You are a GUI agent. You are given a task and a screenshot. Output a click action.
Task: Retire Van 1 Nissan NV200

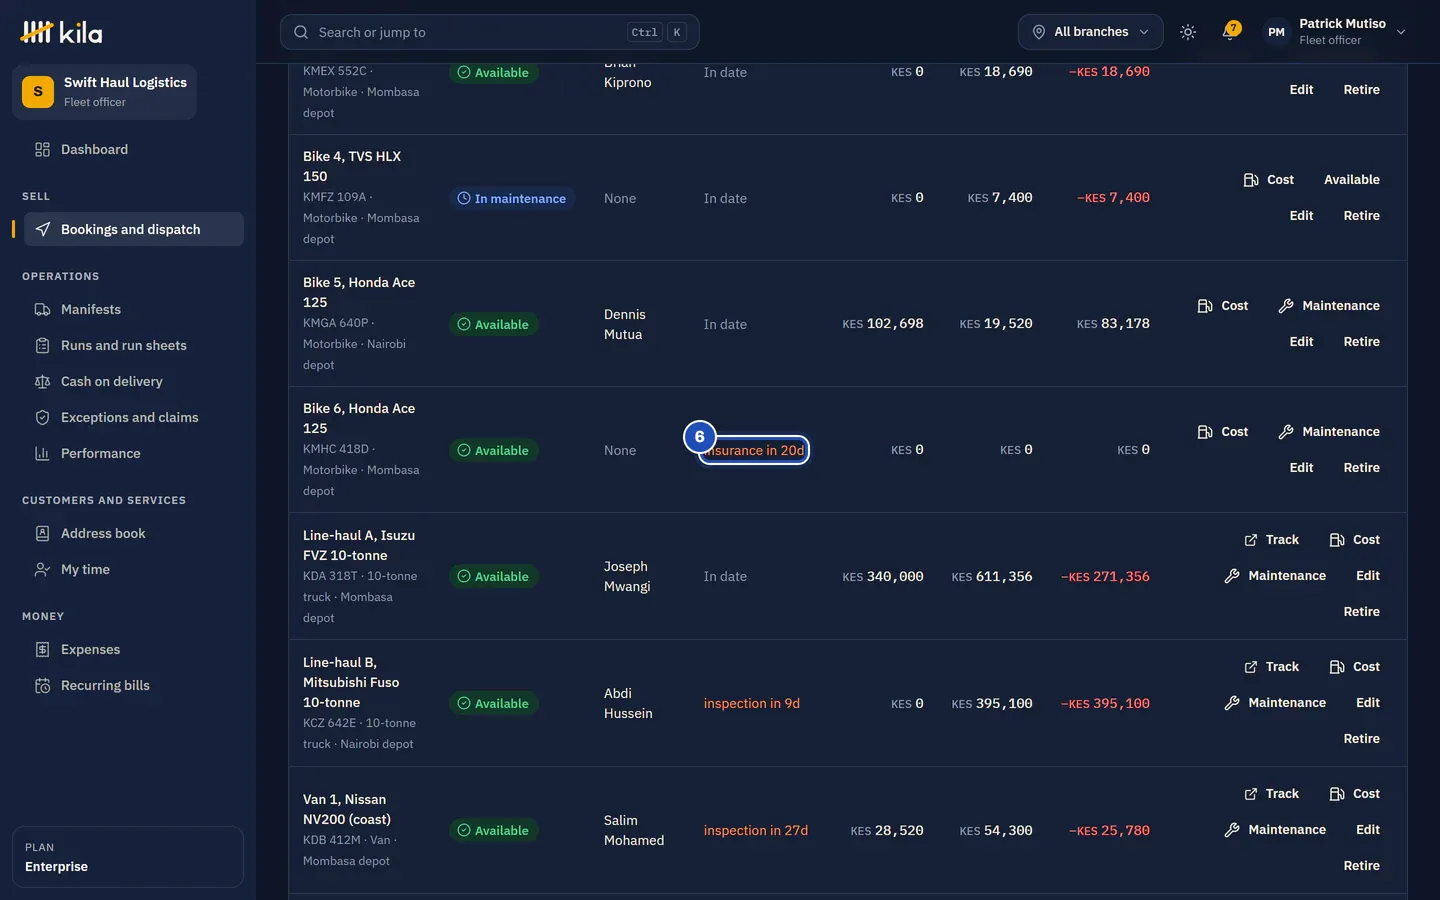pyautogui.click(x=1361, y=866)
